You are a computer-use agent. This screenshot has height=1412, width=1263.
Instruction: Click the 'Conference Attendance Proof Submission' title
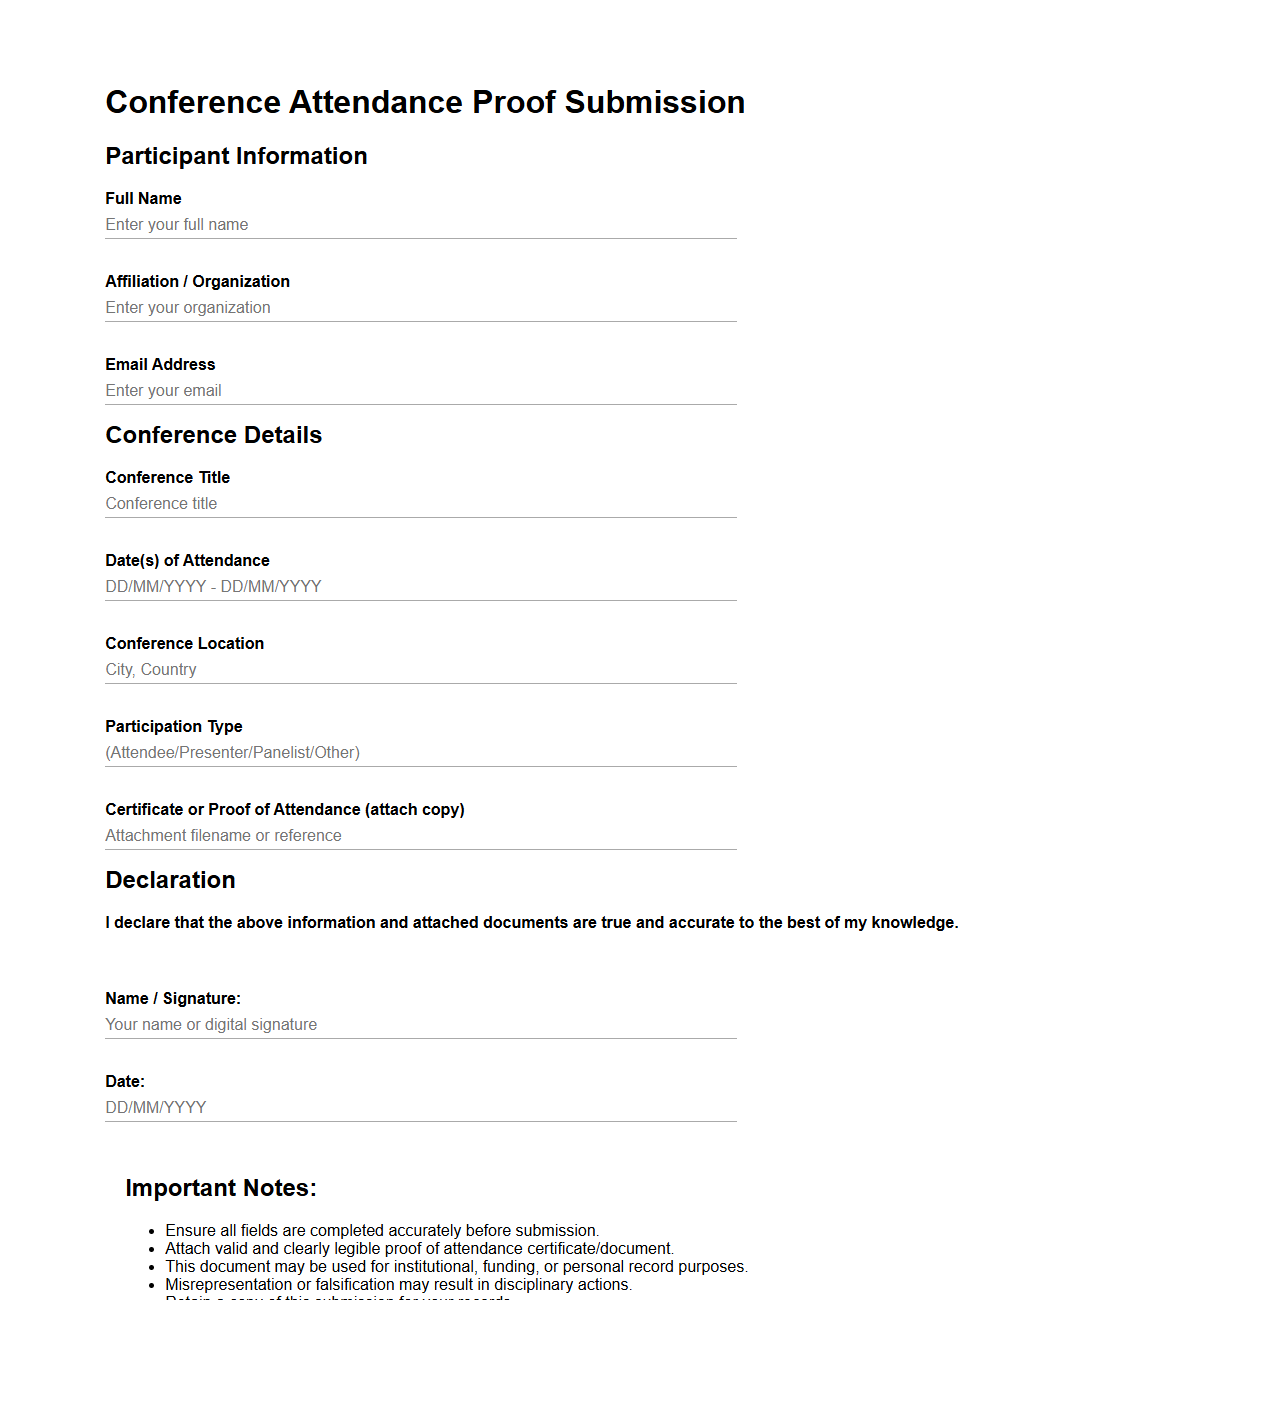(x=425, y=102)
